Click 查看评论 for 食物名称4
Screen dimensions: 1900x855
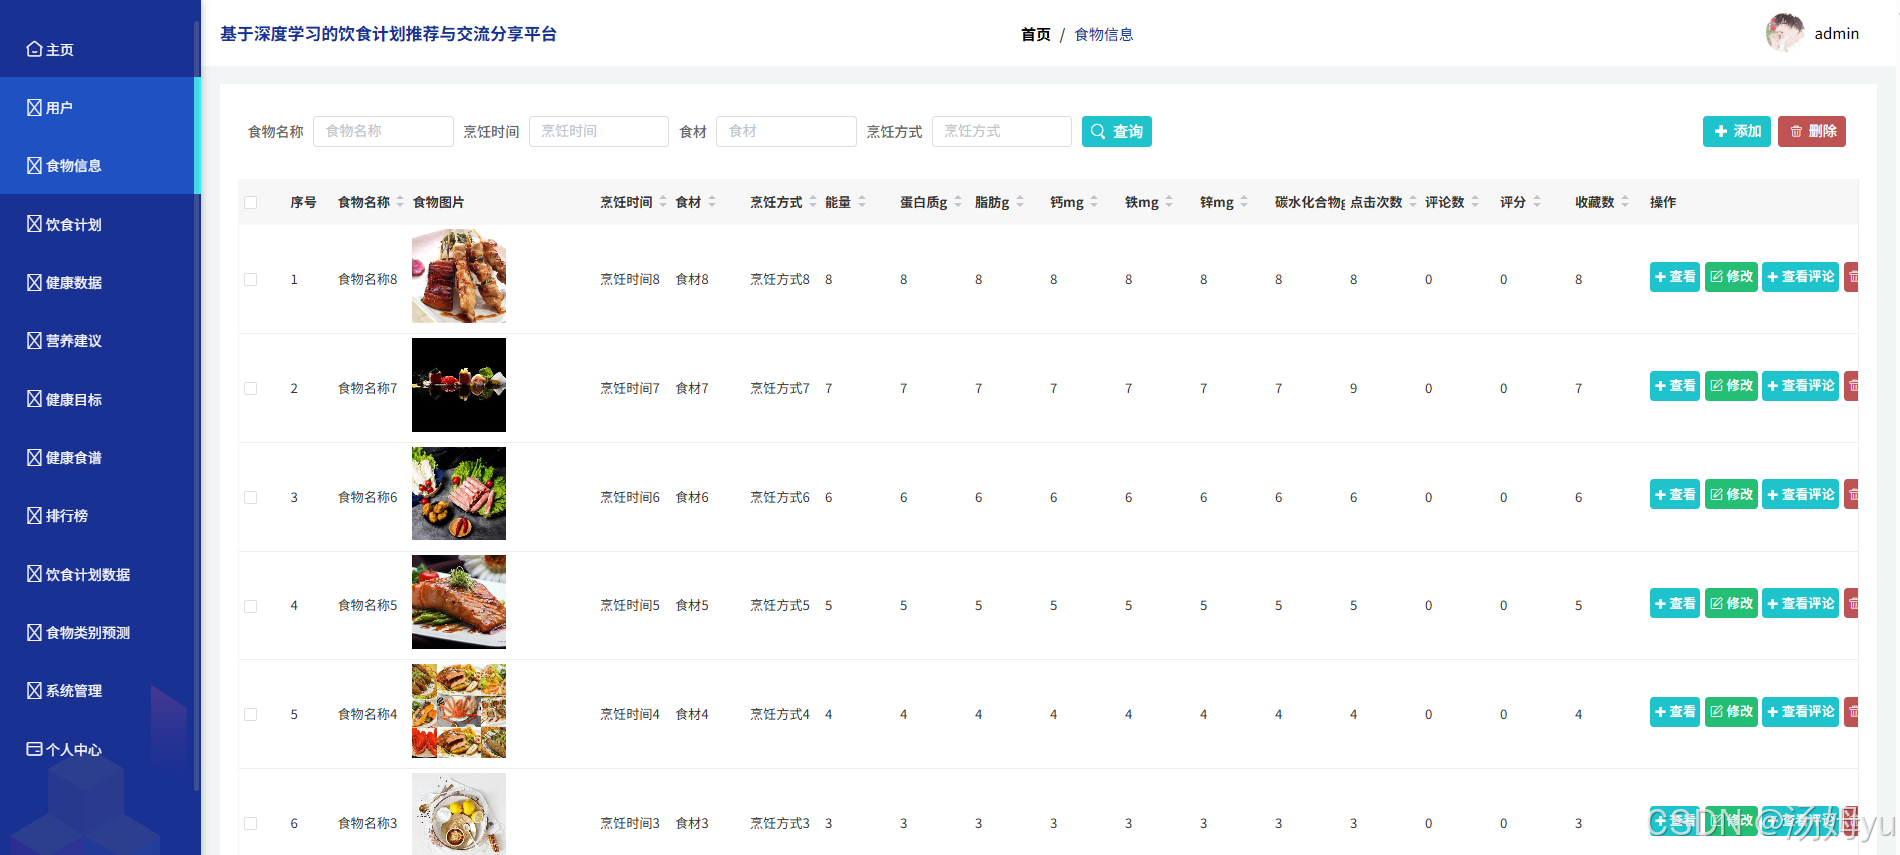[1800, 712]
